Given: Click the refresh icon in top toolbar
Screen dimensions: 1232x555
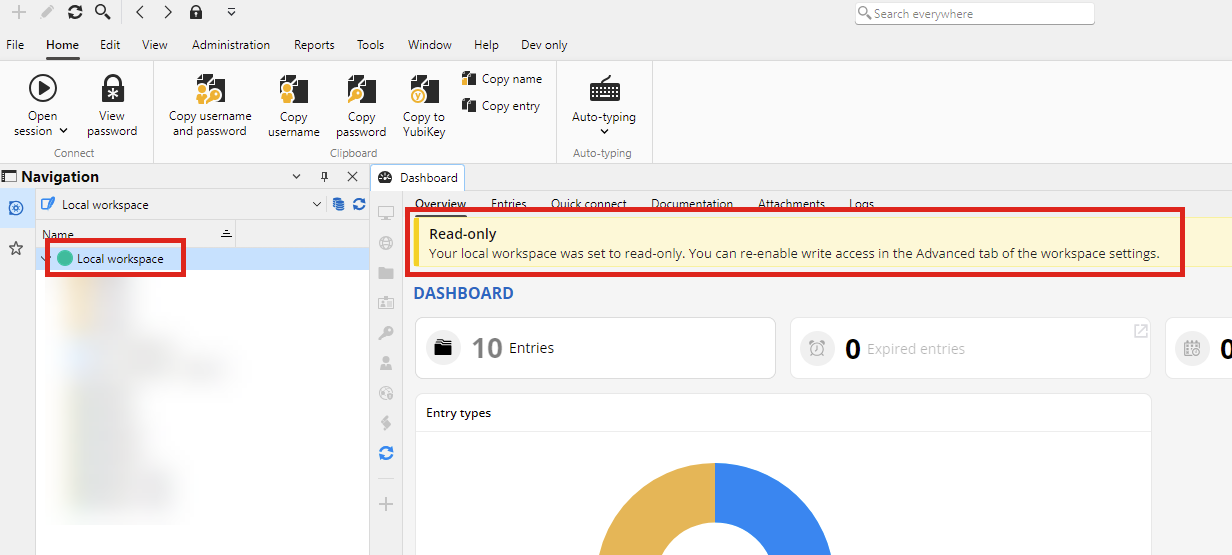Looking at the screenshot, I should (x=75, y=12).
